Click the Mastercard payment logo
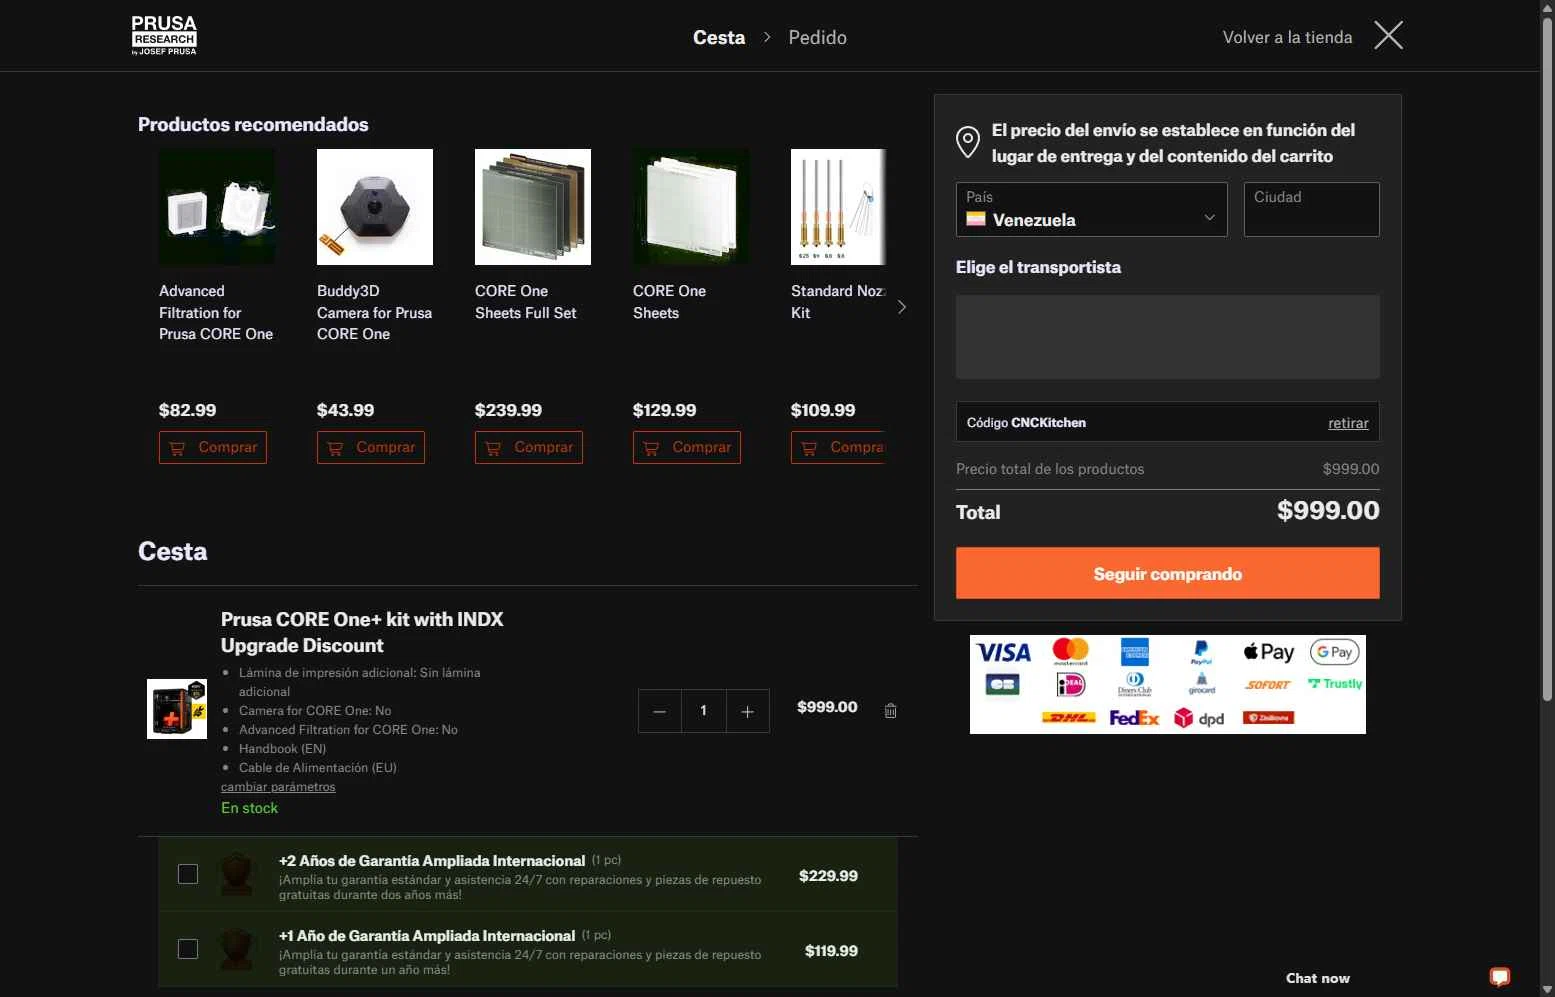This screenshot has height=997, width=1555. 1070,652
